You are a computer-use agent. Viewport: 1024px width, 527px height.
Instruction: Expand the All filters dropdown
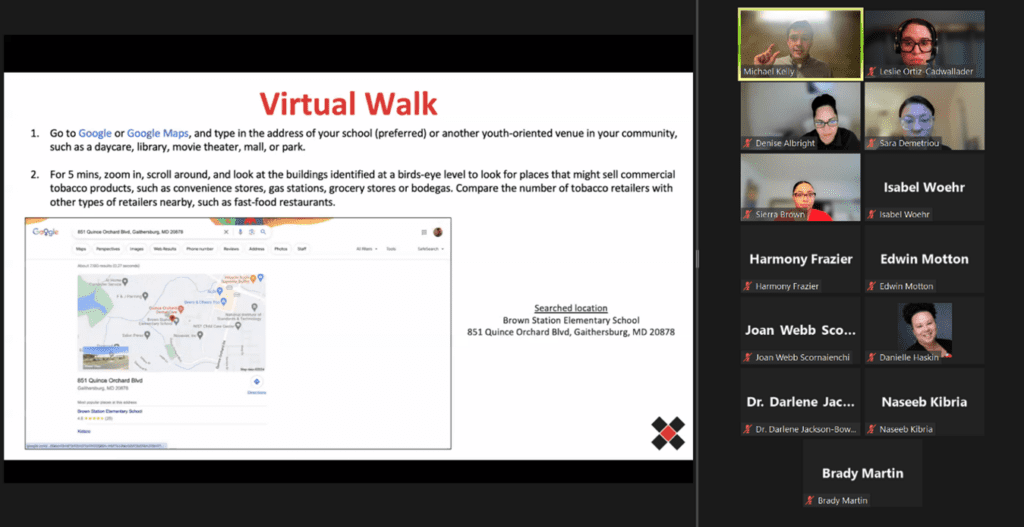(365, 248)
